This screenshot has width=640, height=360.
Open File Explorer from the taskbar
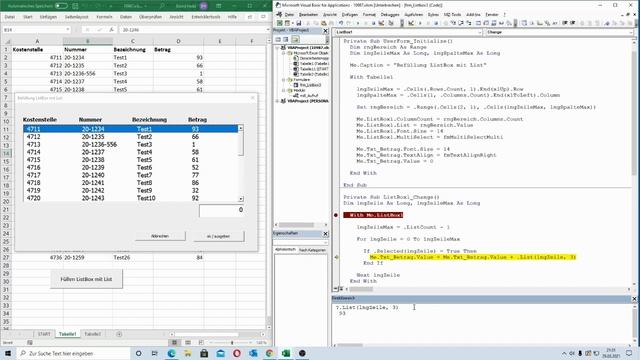tap(187, 353)
